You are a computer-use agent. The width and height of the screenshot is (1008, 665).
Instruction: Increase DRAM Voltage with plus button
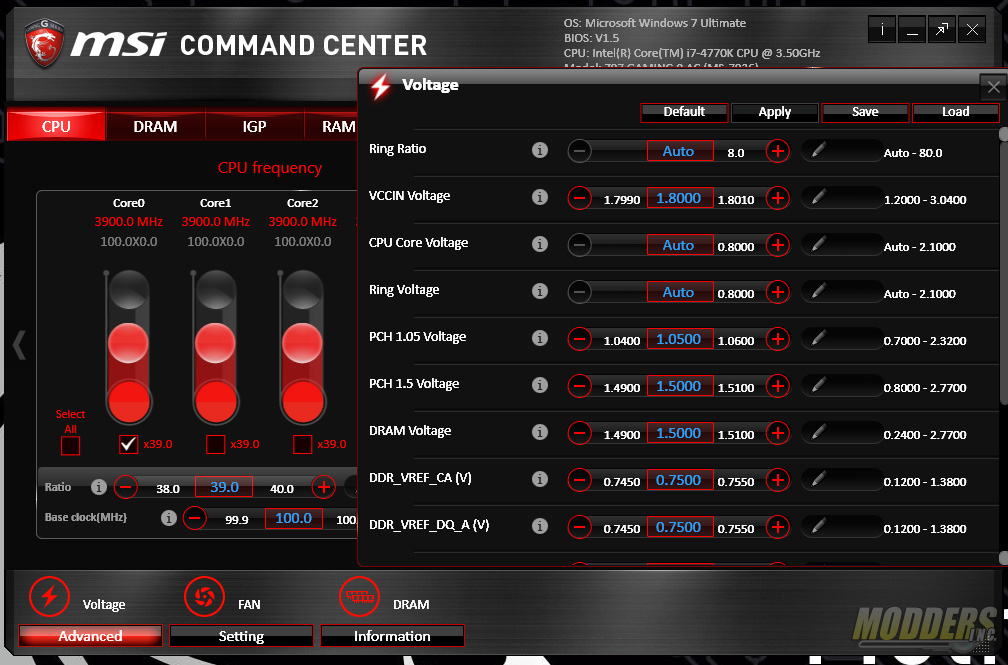pyautogui.click(x=778, y=433)
